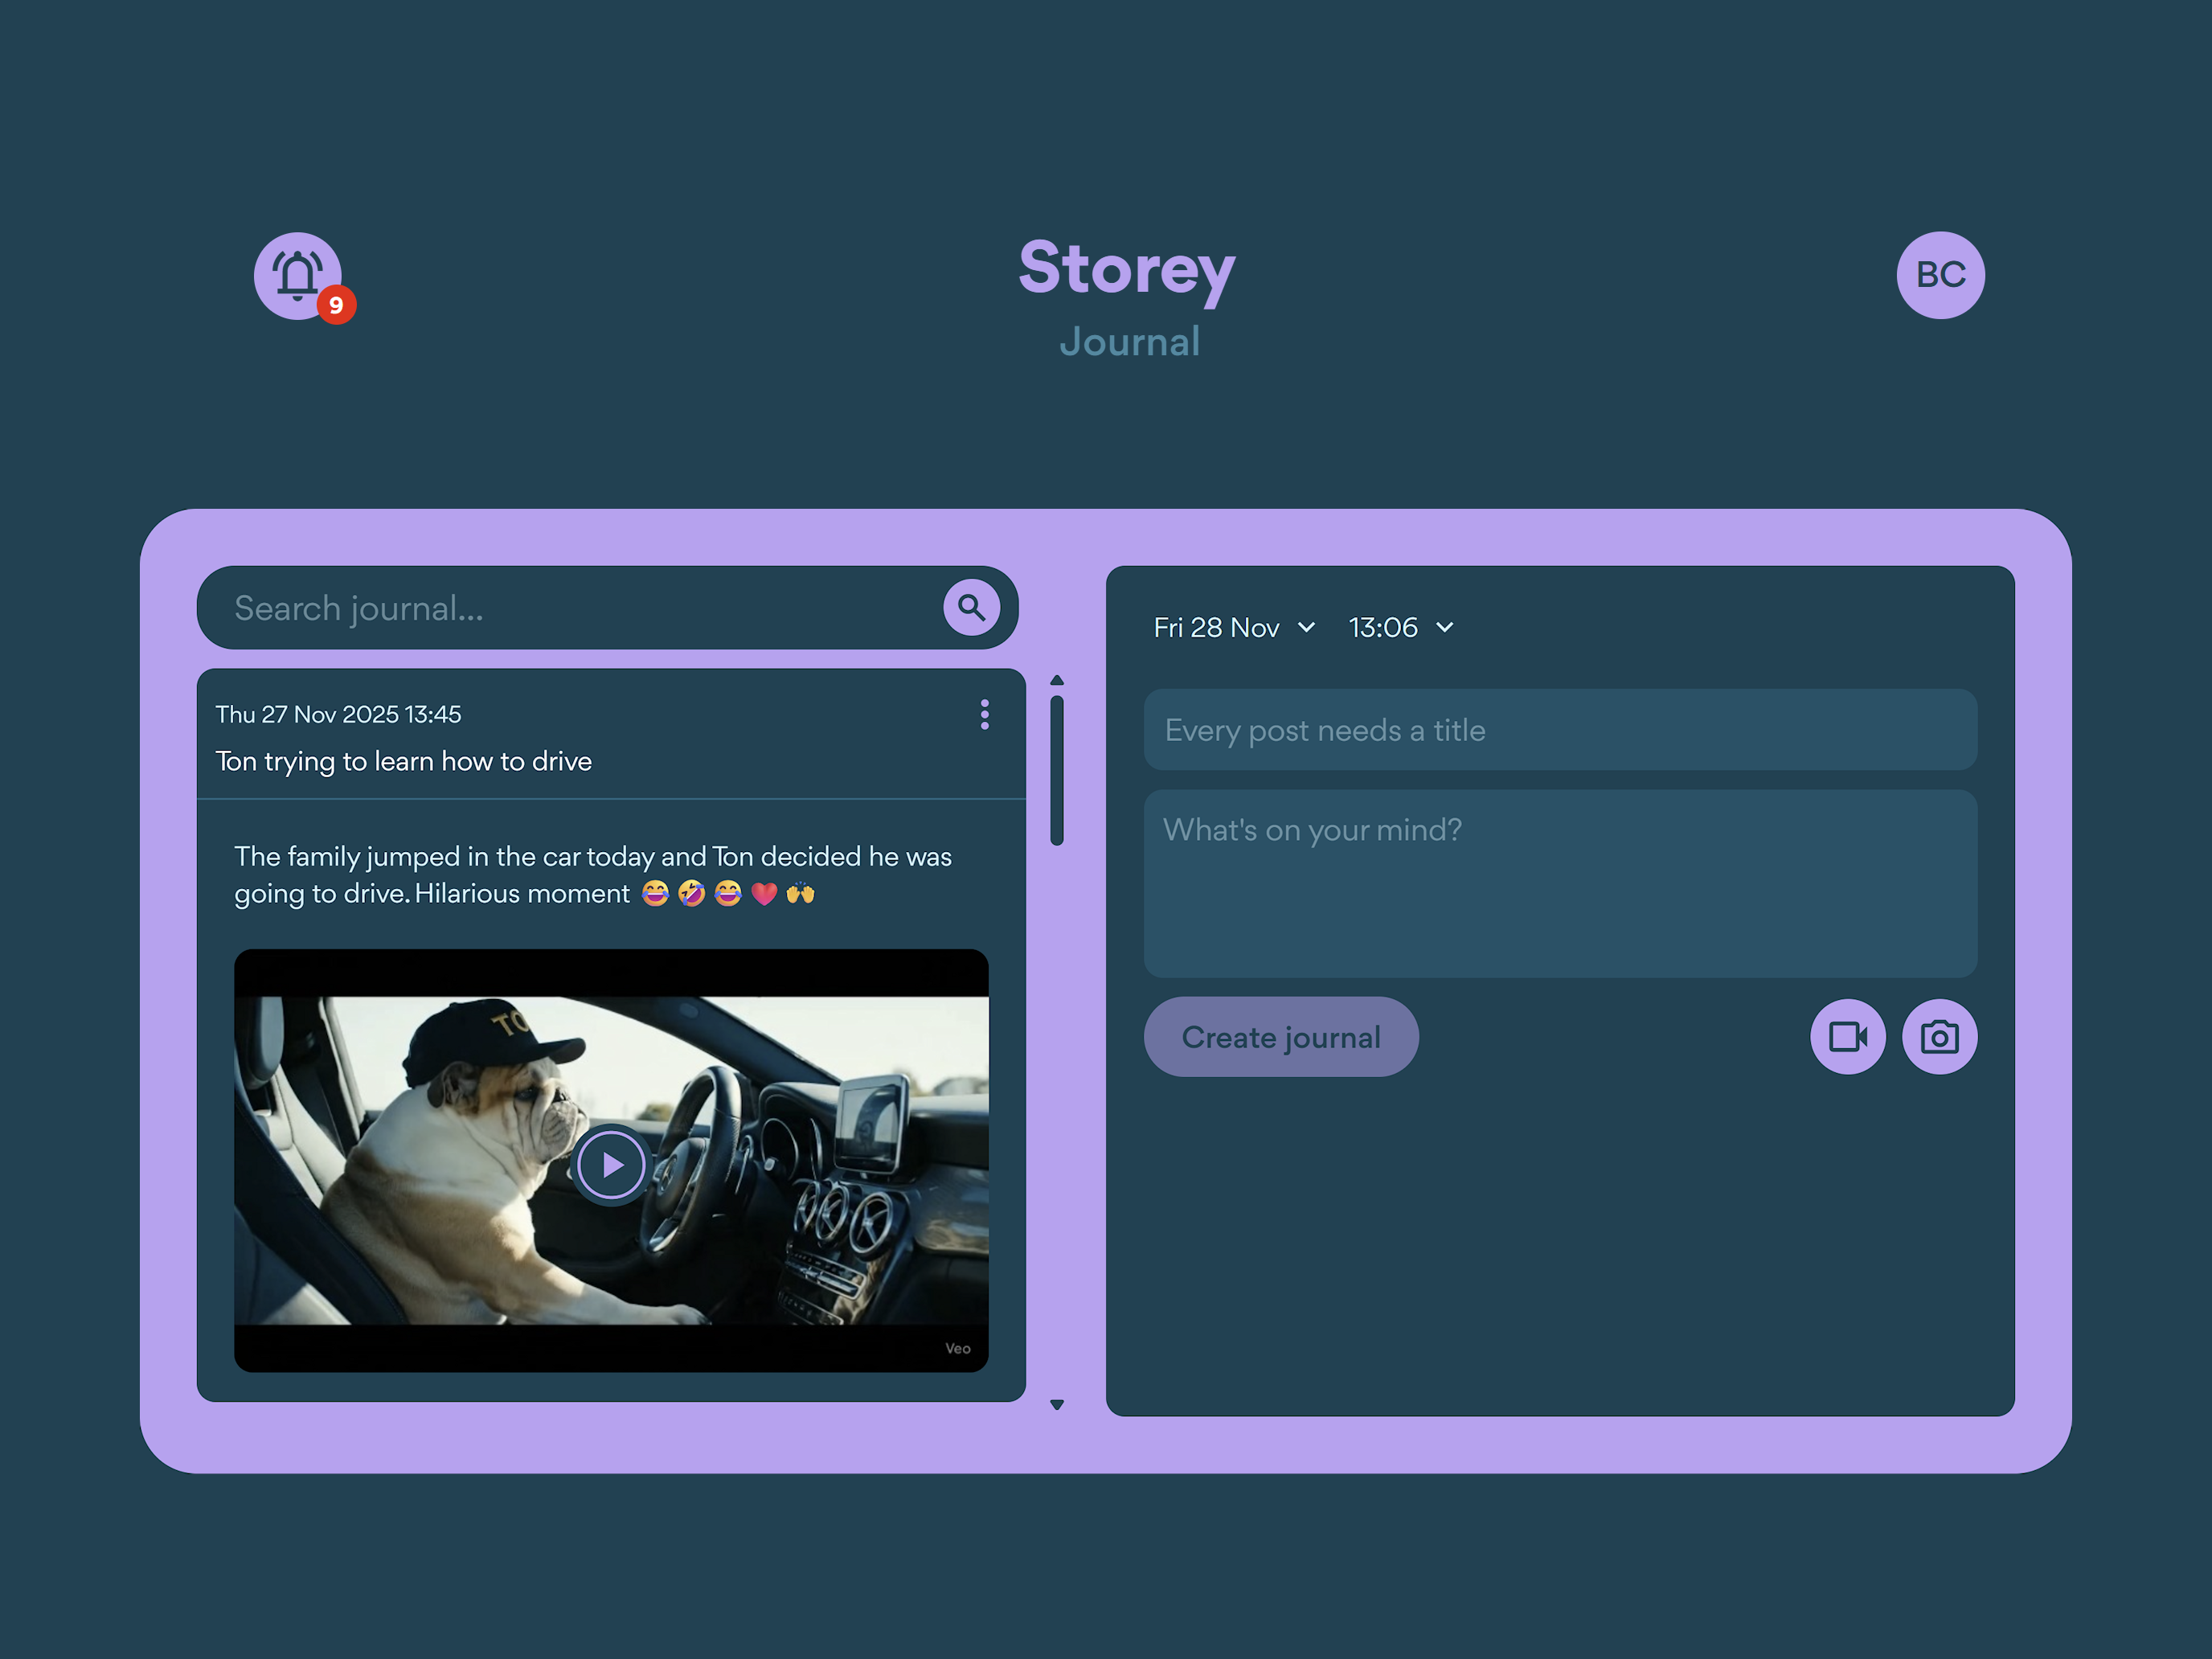This screenshot has height=1659, width=2212.
Task: Click entry title 'Ton trying to learn how to drive'
Action: tap(404, 761)
